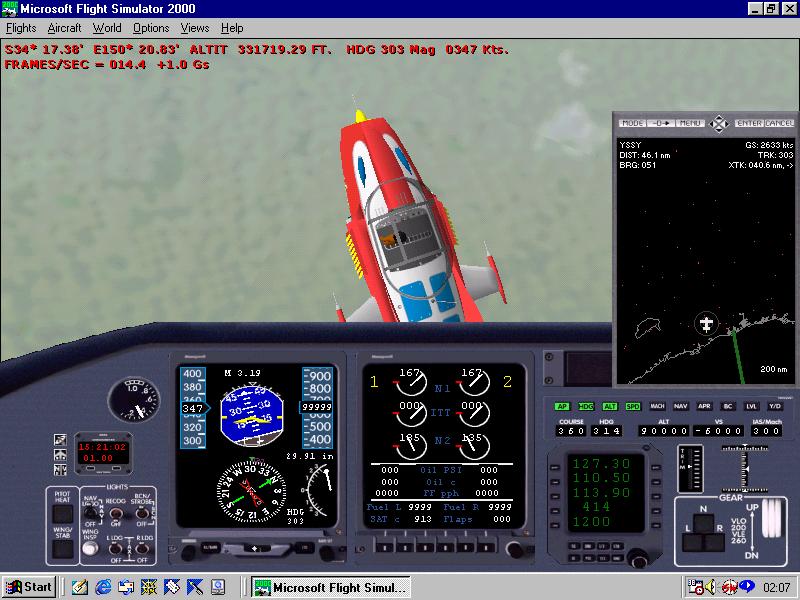Open Internet Explorer from Quick Launch
800x600 pixels.
pyautogui.click(x=103, y=587)
